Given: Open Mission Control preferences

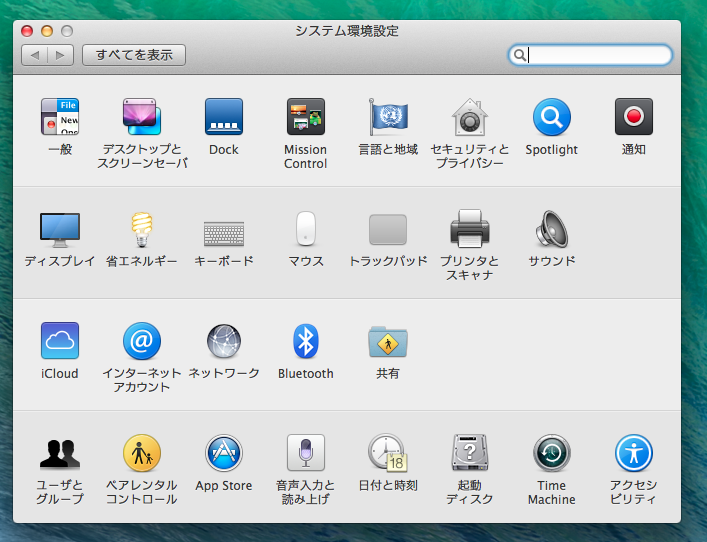Looking at the screenshot, I should 306,117.
